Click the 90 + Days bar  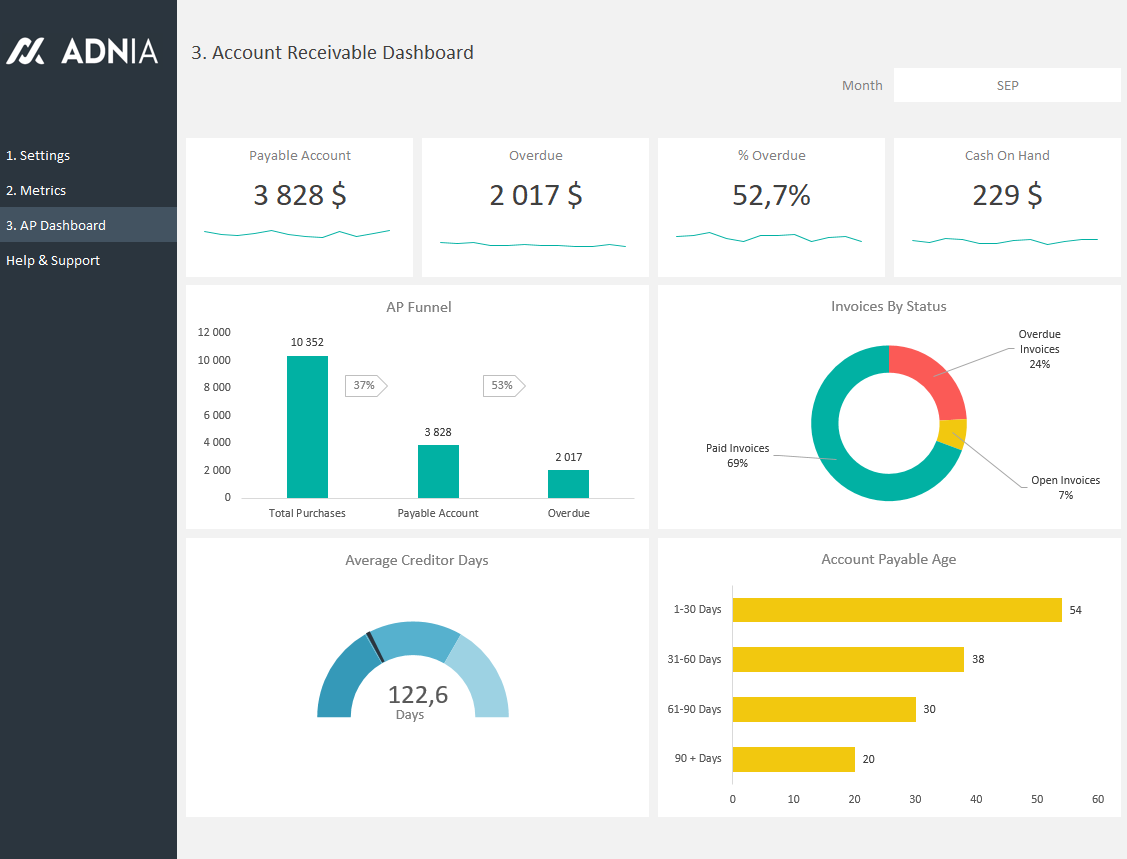(793, 759)
